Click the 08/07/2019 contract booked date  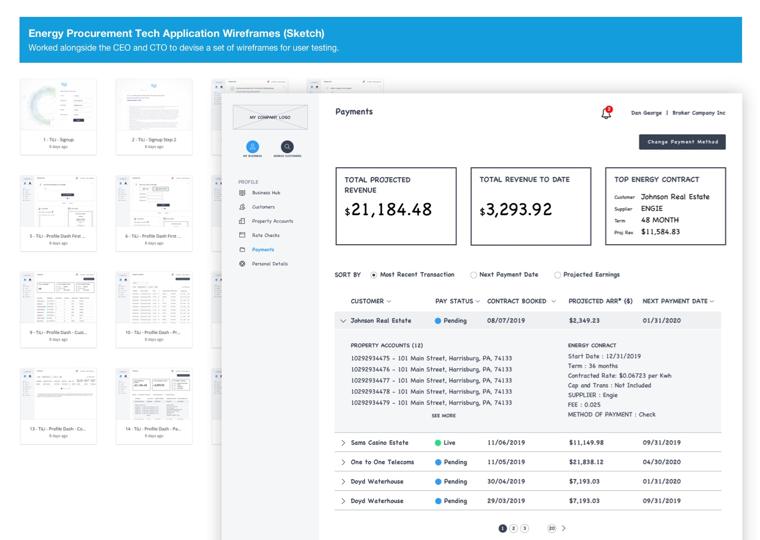(x=506, y=321)
